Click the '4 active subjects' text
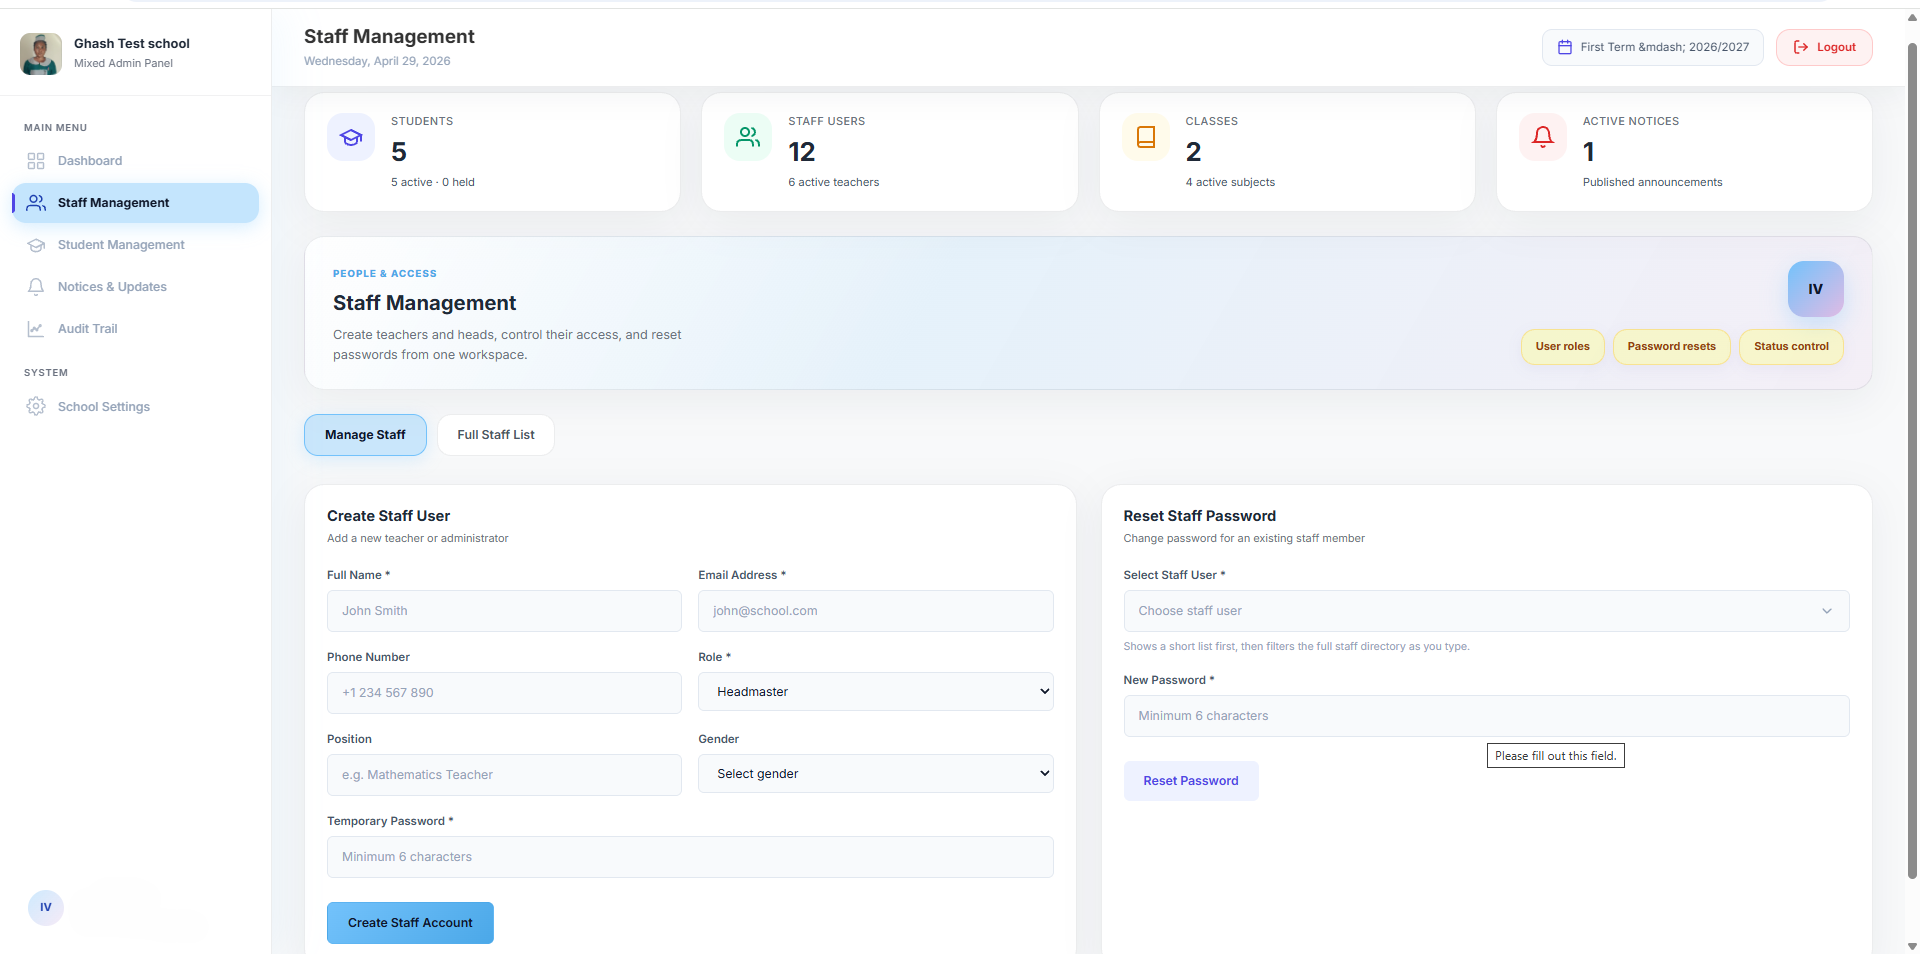The width and height of the screenshot is (1920, 954). tap(1230, 182)
